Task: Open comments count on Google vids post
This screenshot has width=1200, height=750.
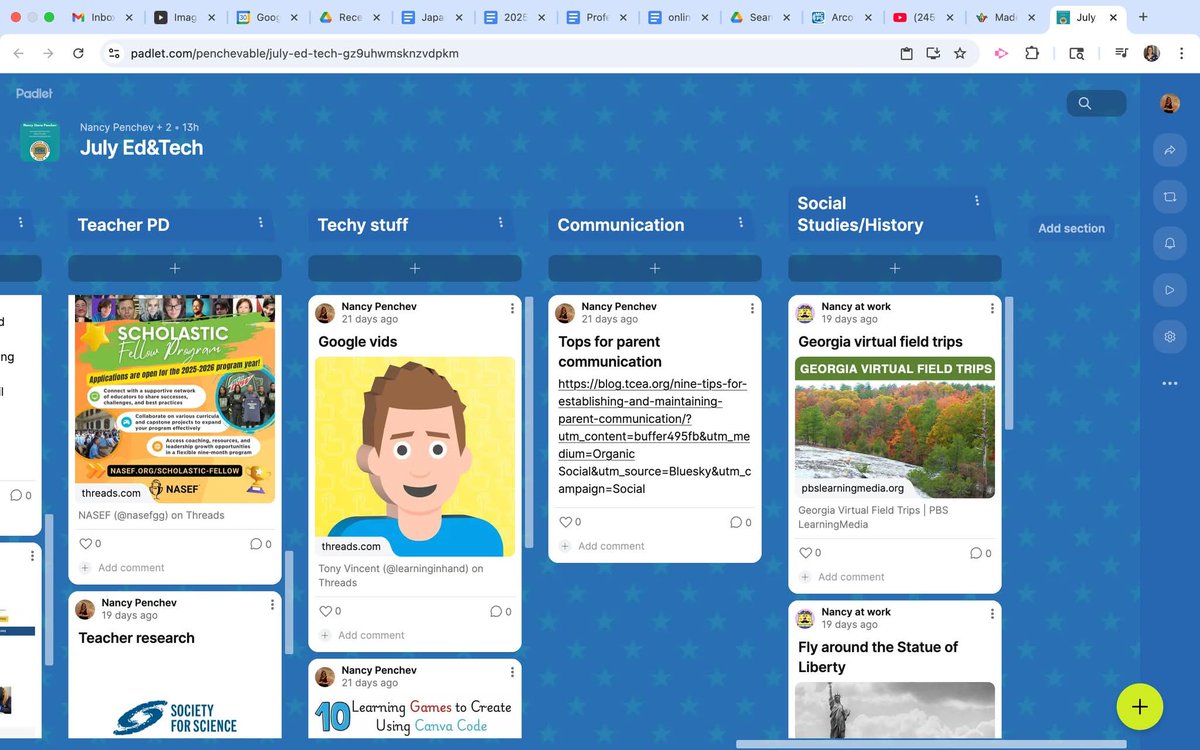Action: (x=500, y=611)
